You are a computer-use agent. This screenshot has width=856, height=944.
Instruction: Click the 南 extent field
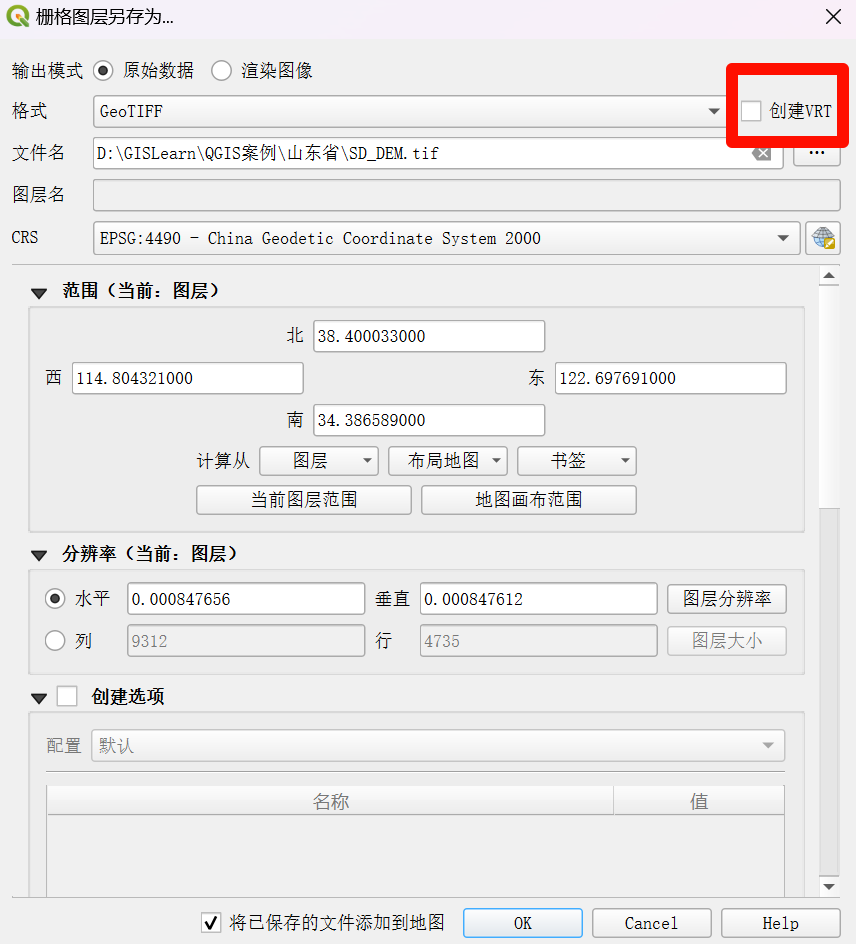429,420
